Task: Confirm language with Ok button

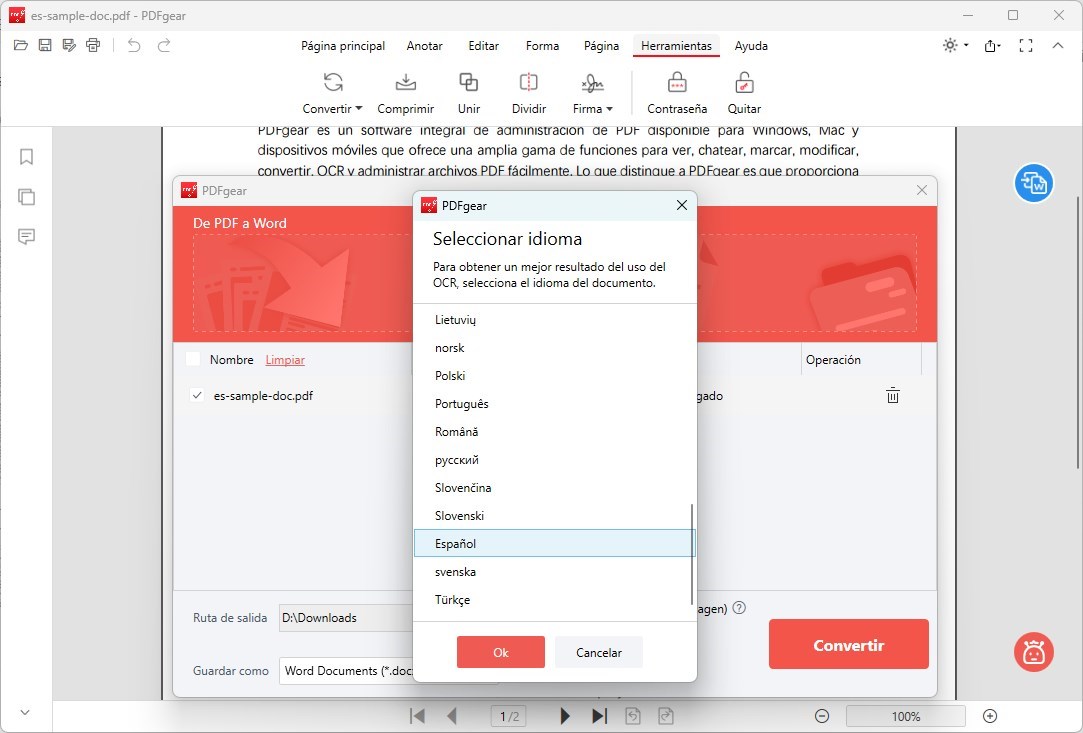Action: coord(500,652)
